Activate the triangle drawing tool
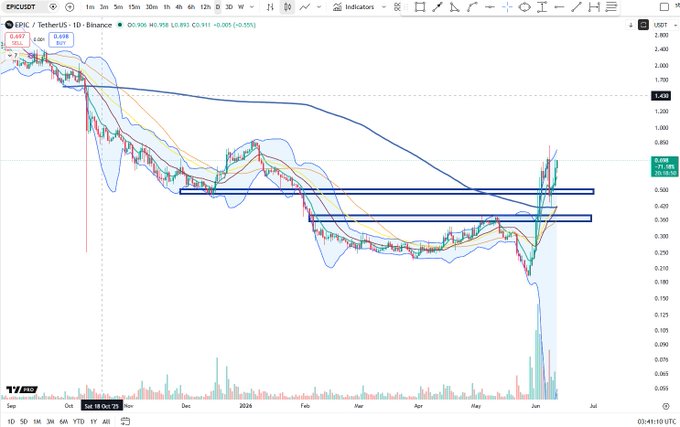The width and height of the screenshot is (680, 427). (x=454, y=7)
